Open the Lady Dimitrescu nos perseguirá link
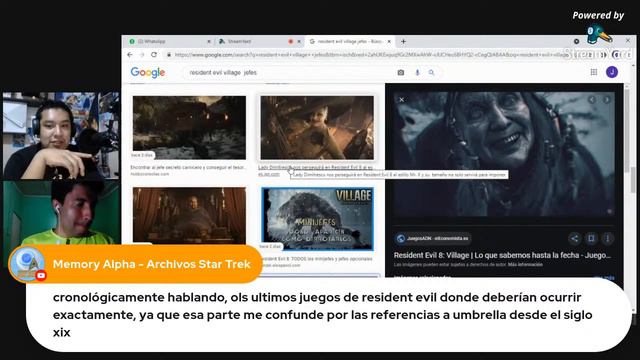Viewport: 640px width, 360px height. [315, 167]
